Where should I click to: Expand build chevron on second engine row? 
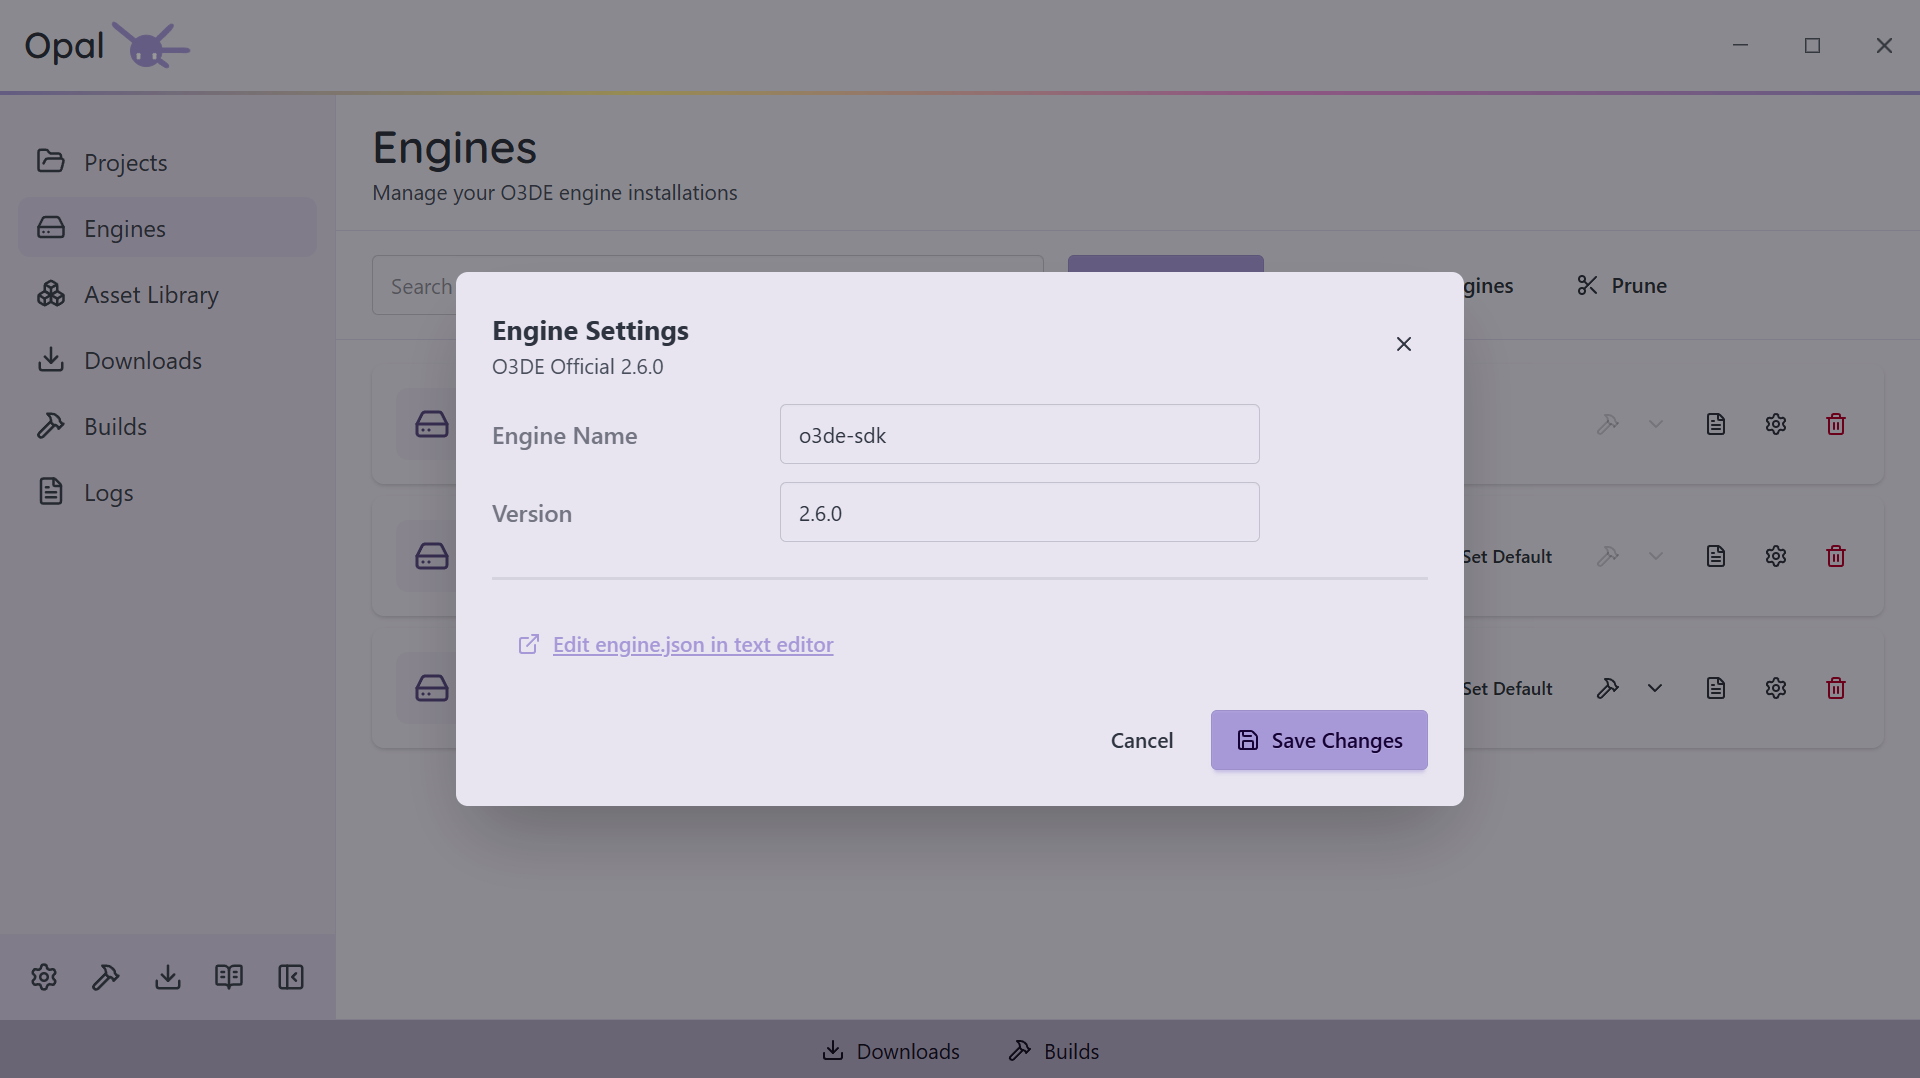click(x=1656, y=556)
